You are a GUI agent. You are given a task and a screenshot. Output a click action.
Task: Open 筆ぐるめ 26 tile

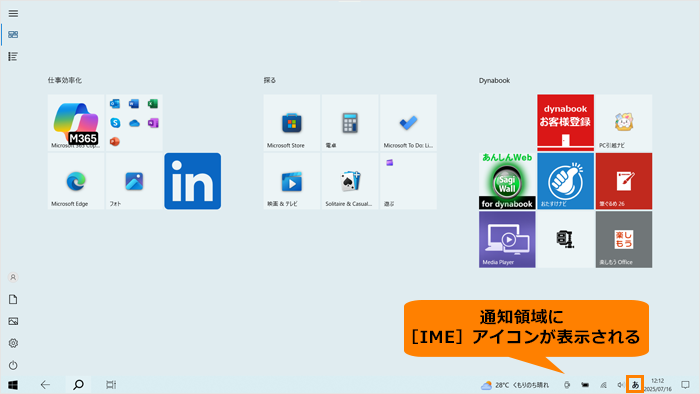624,181
